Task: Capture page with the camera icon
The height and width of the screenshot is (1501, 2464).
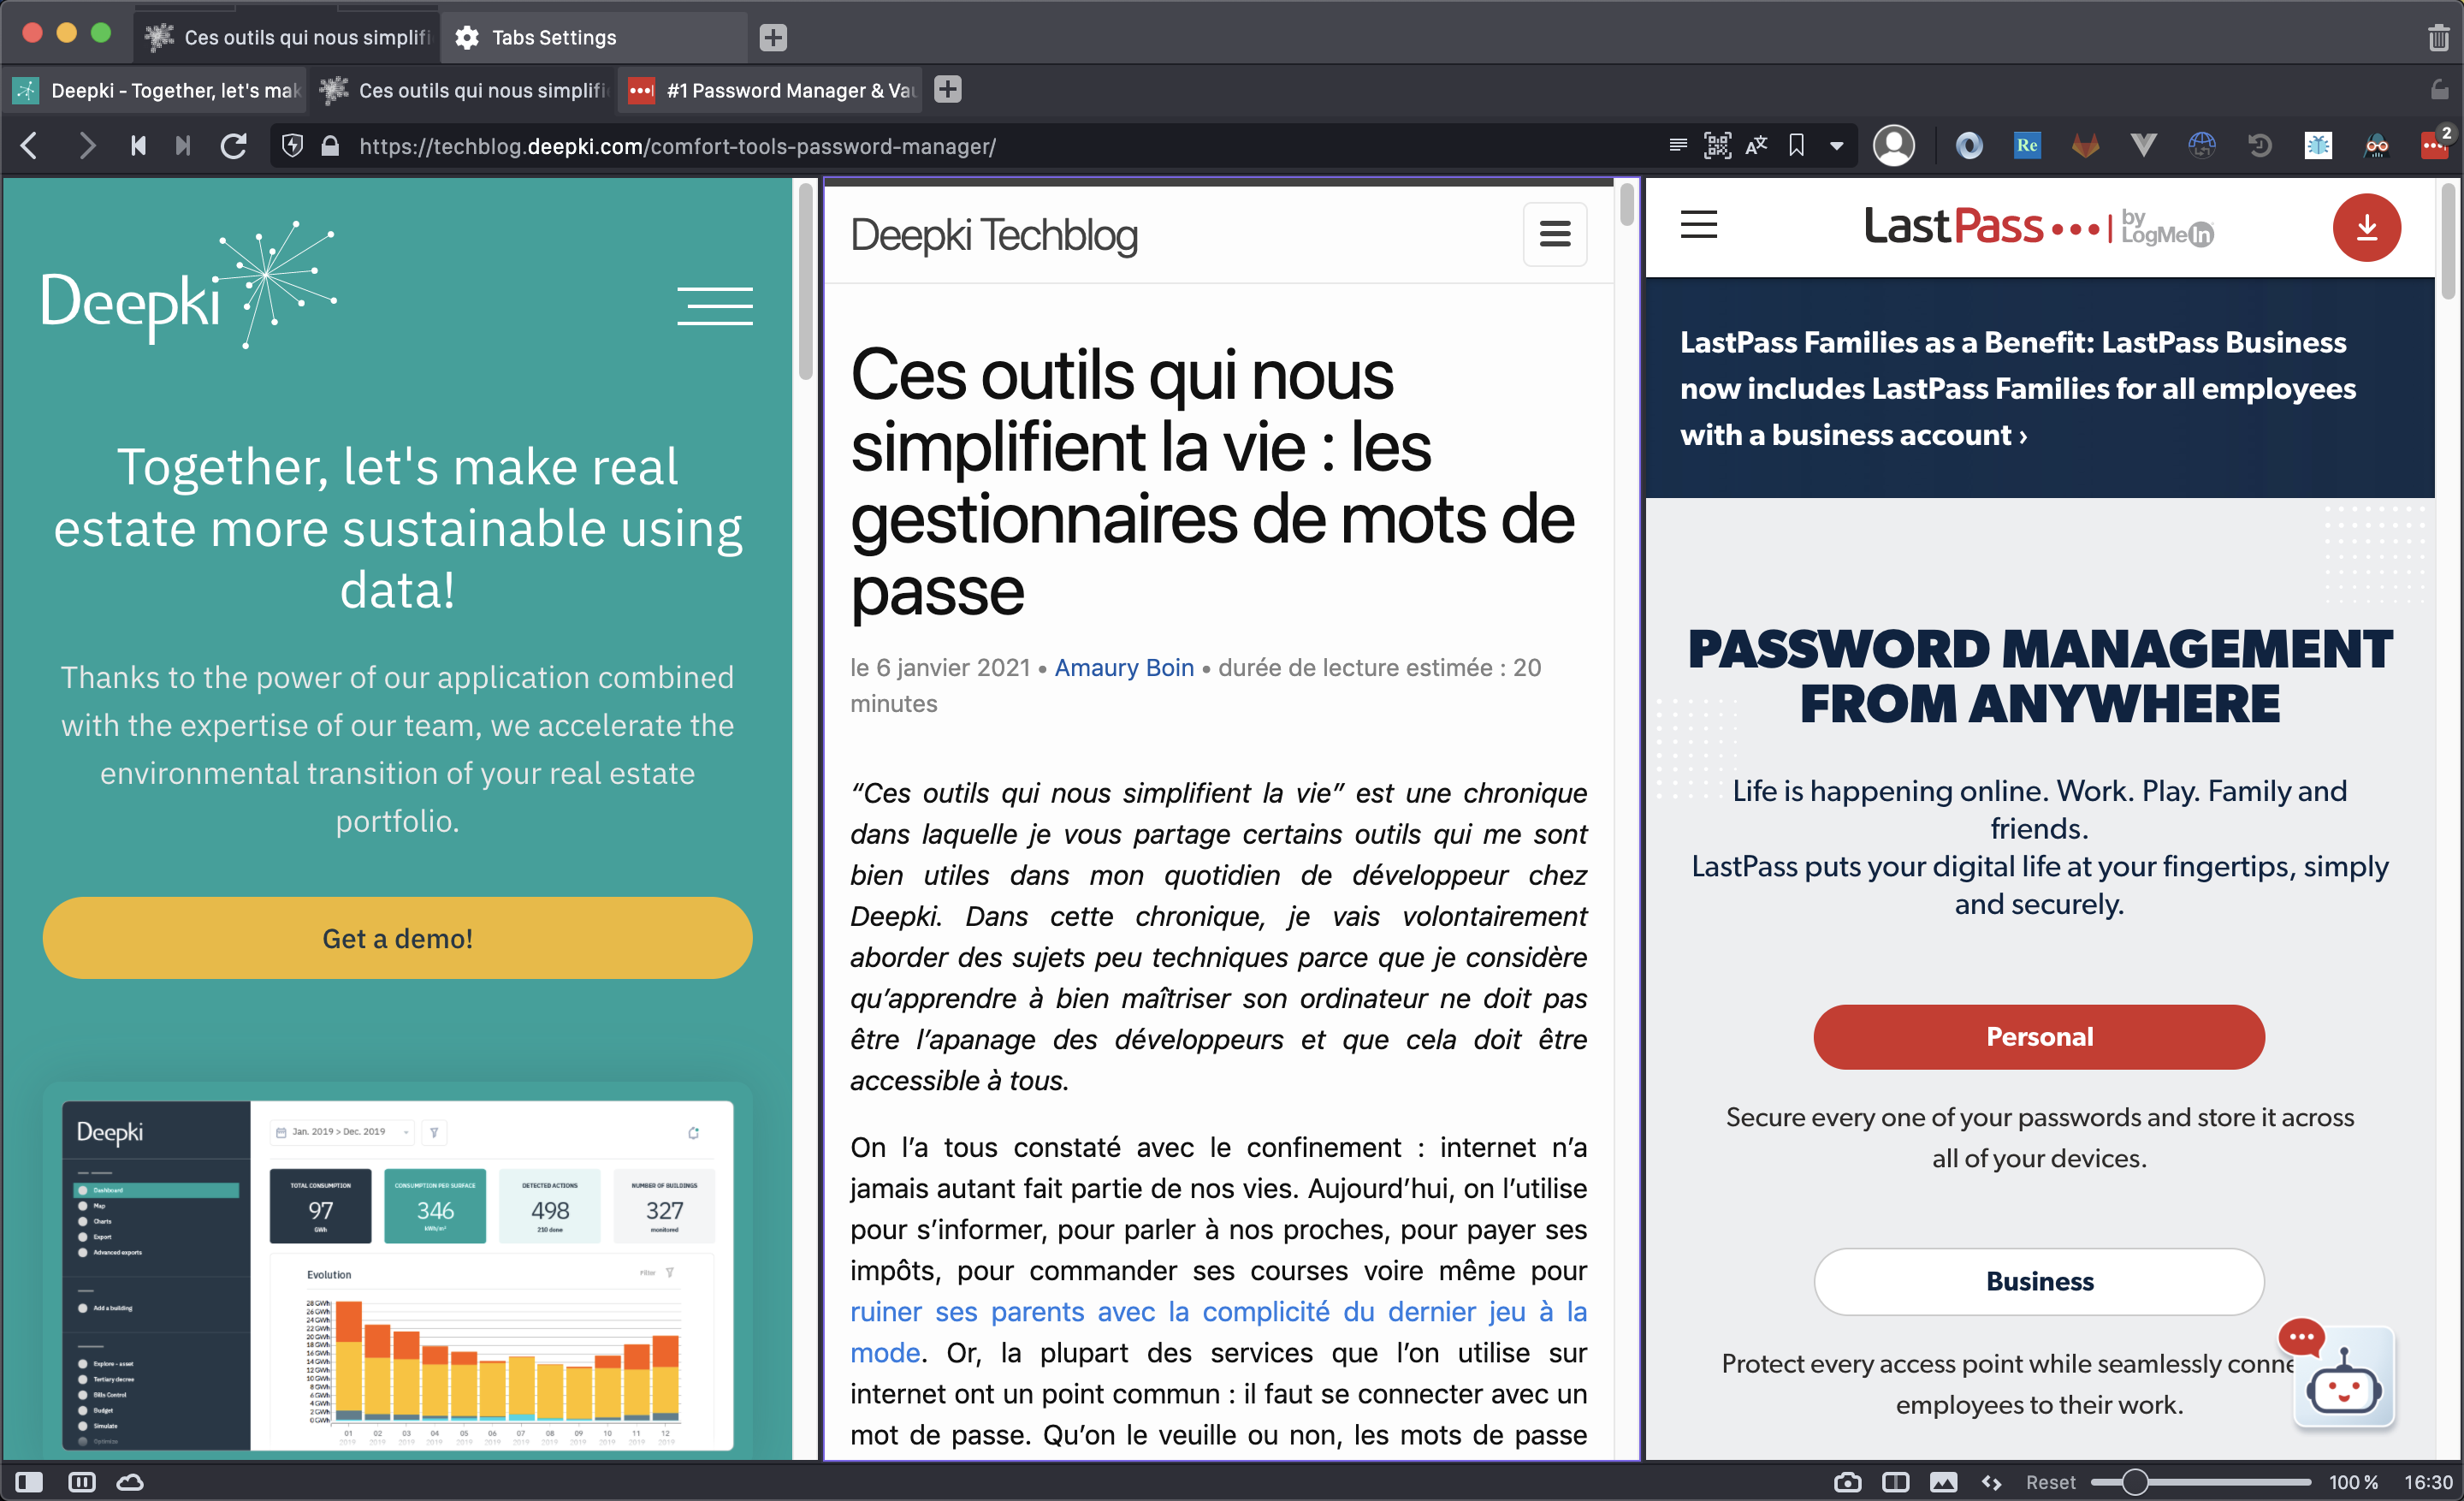Action: click(x=1847, y=1481)
